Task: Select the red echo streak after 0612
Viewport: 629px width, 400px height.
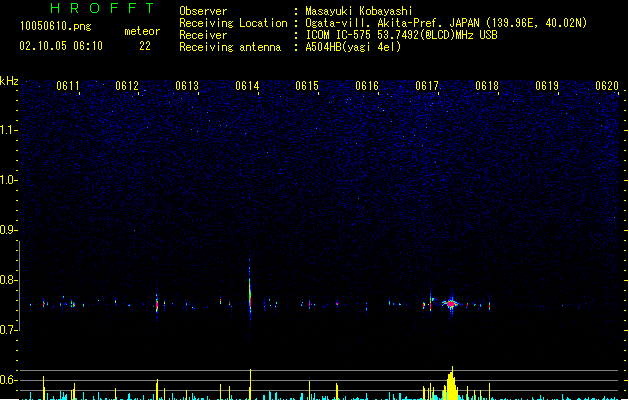Action: coord(157,306)
